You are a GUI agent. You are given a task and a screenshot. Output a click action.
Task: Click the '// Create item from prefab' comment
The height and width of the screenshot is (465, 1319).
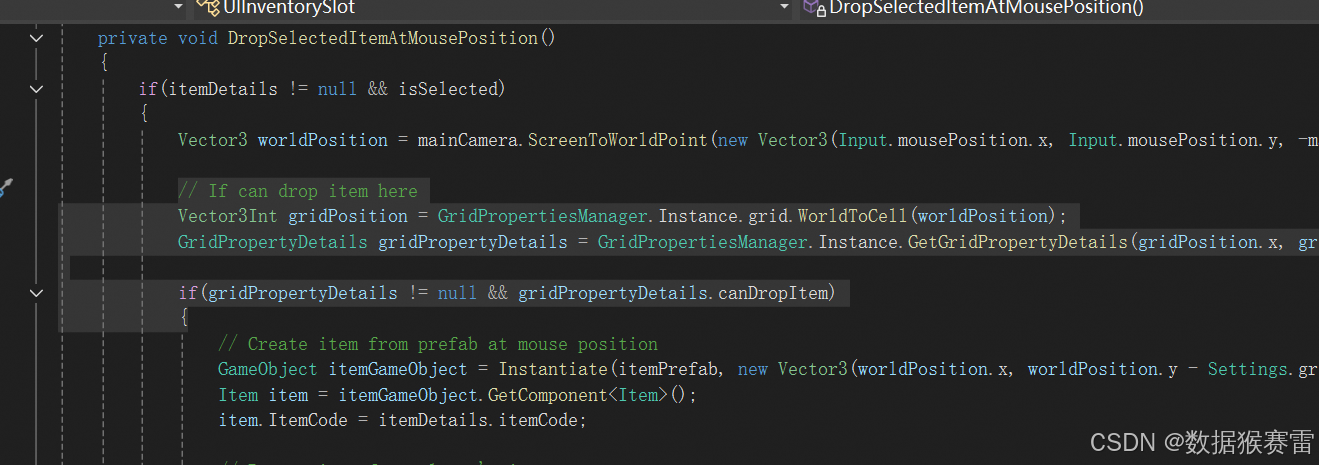[x=438, y=344]
